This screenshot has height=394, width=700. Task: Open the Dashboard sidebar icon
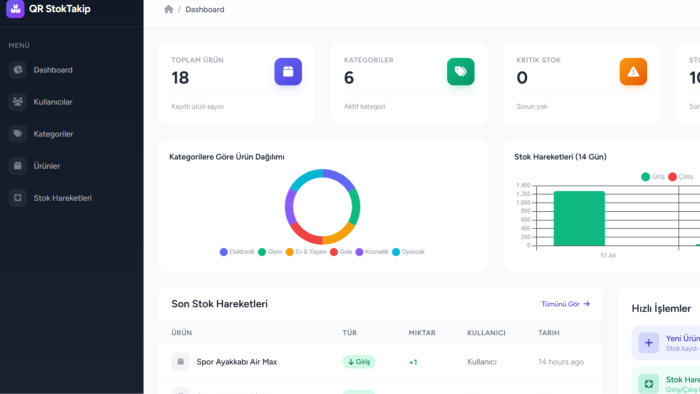point(18,70)
